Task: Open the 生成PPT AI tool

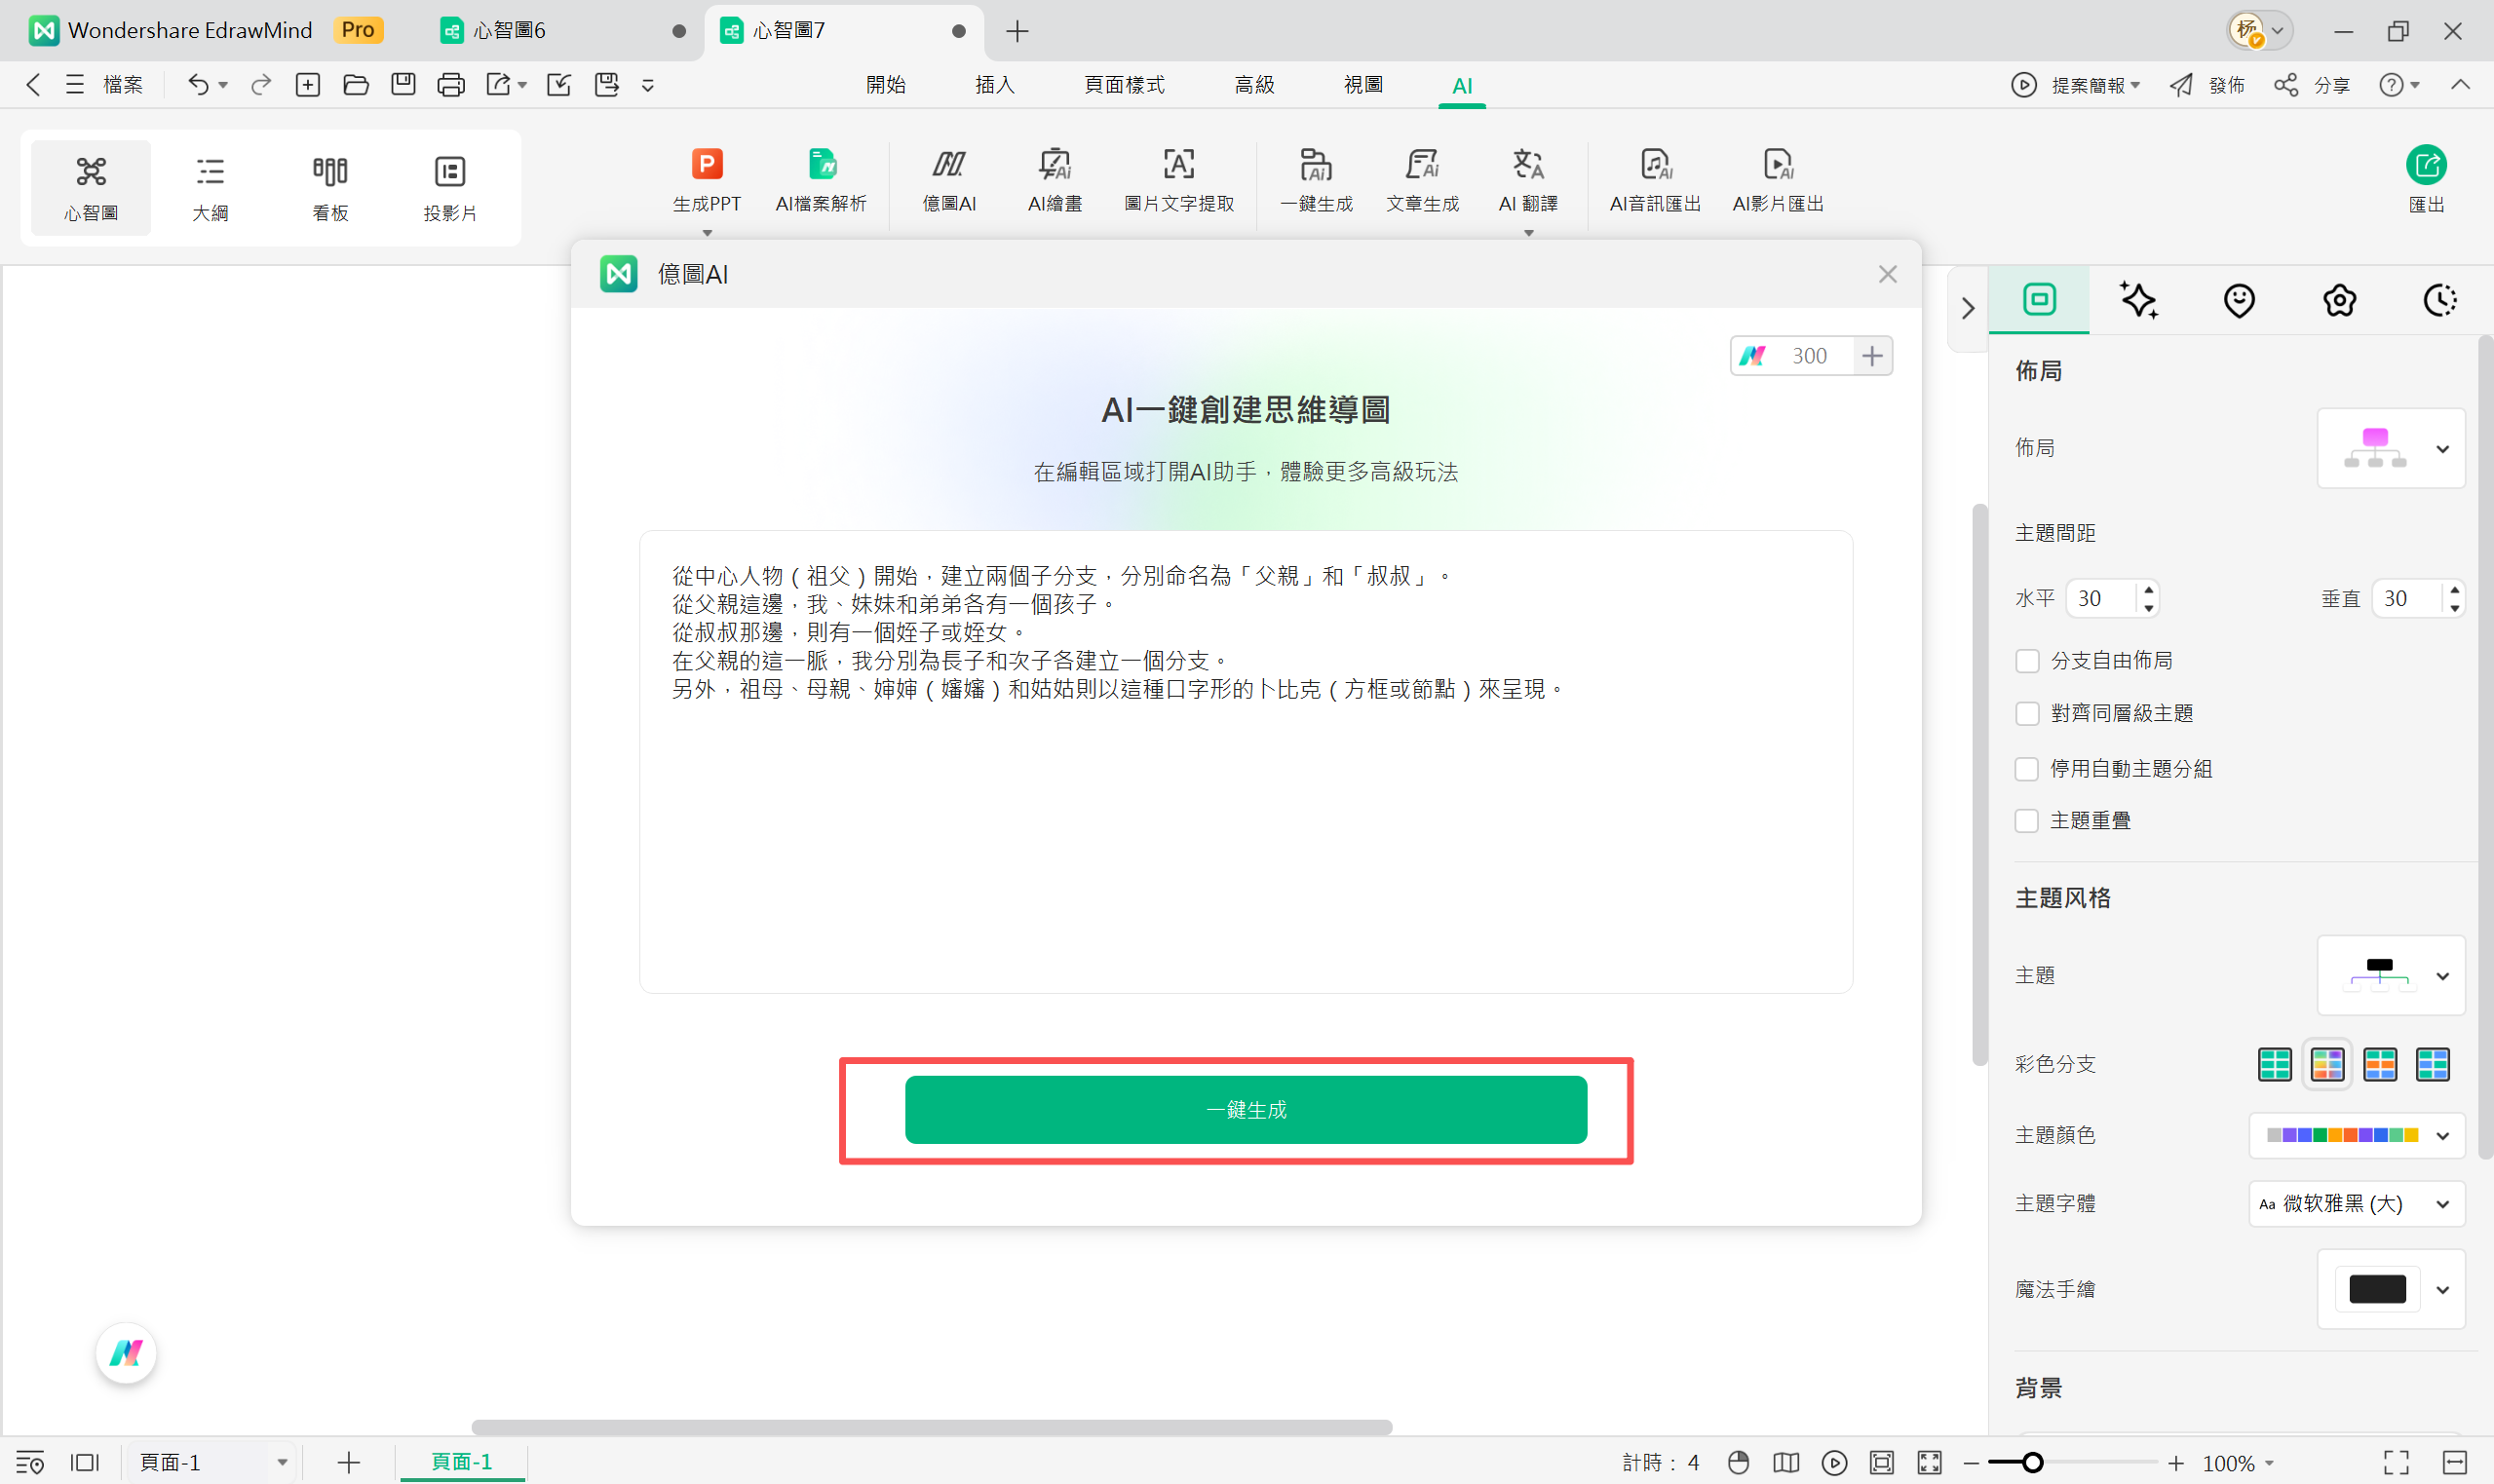Action: pos(706,180)
